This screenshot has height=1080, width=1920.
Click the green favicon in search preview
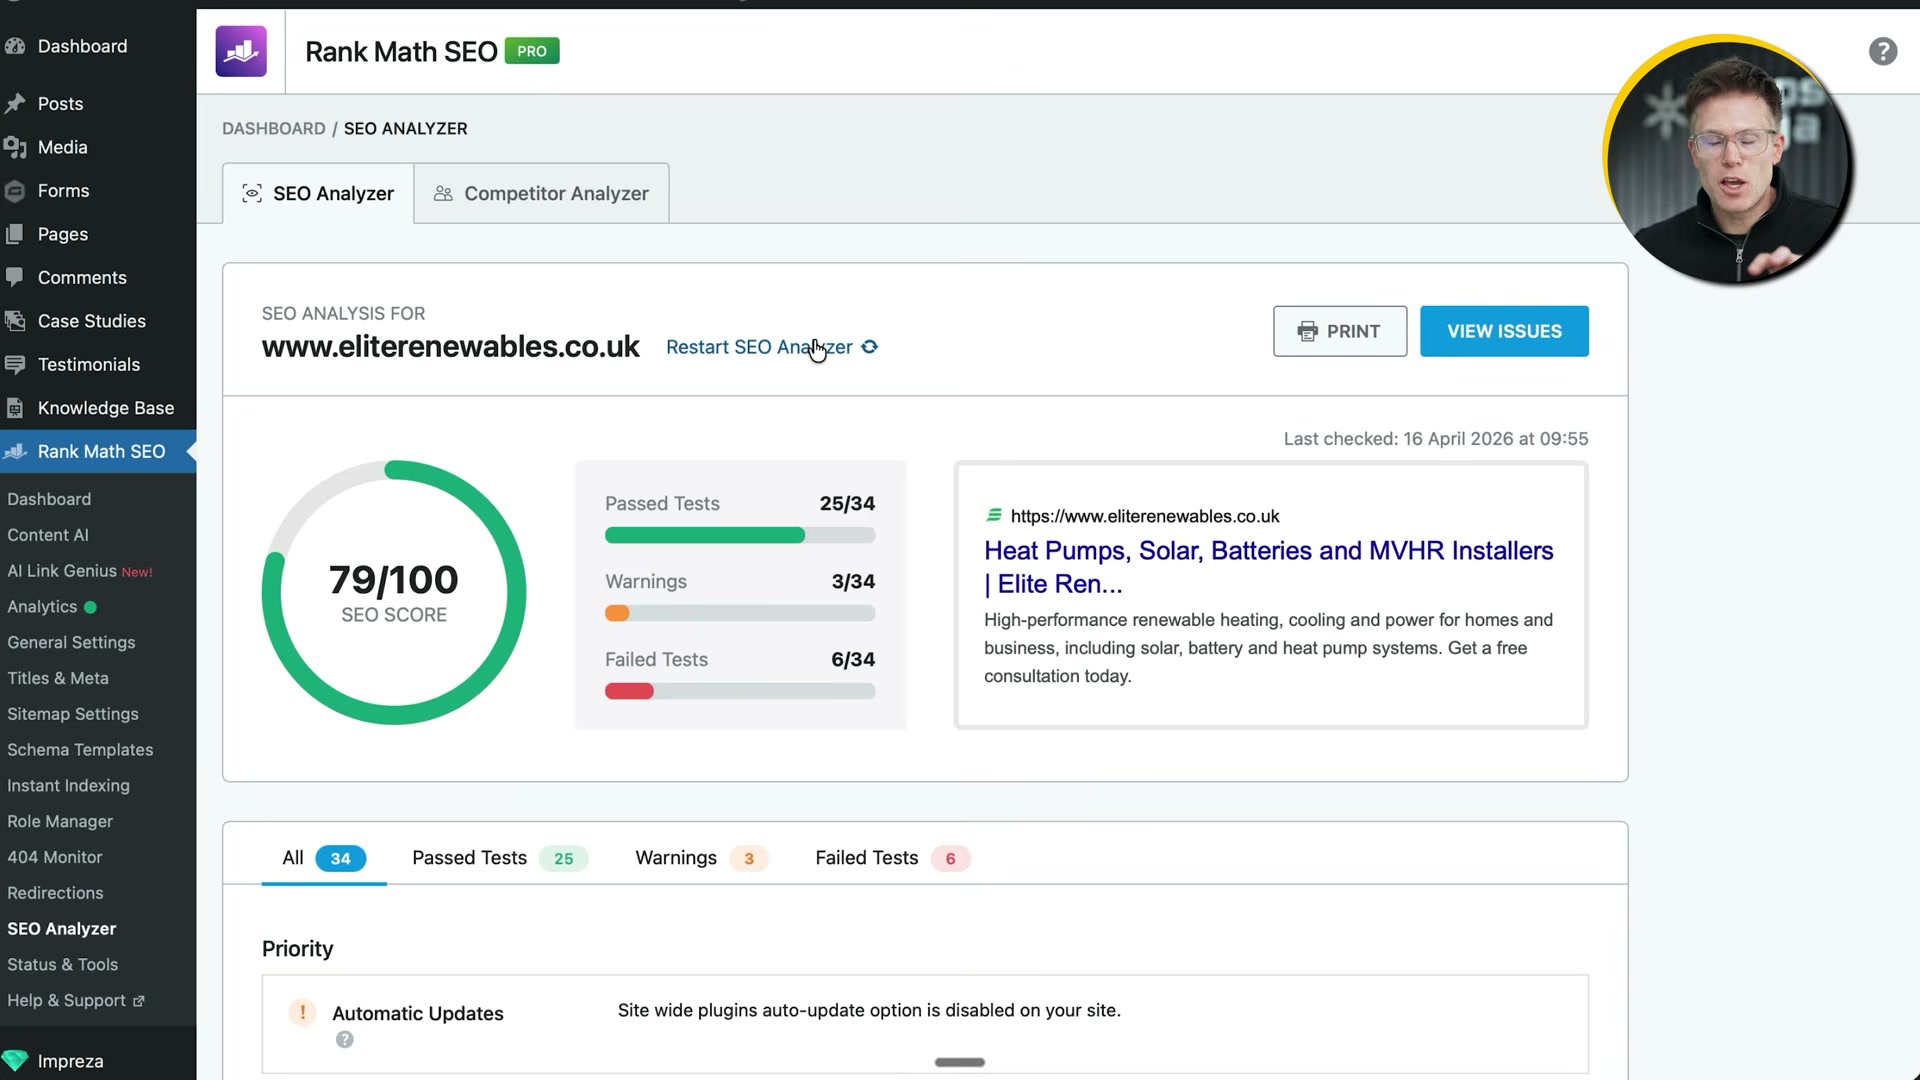tap(994, 515)
